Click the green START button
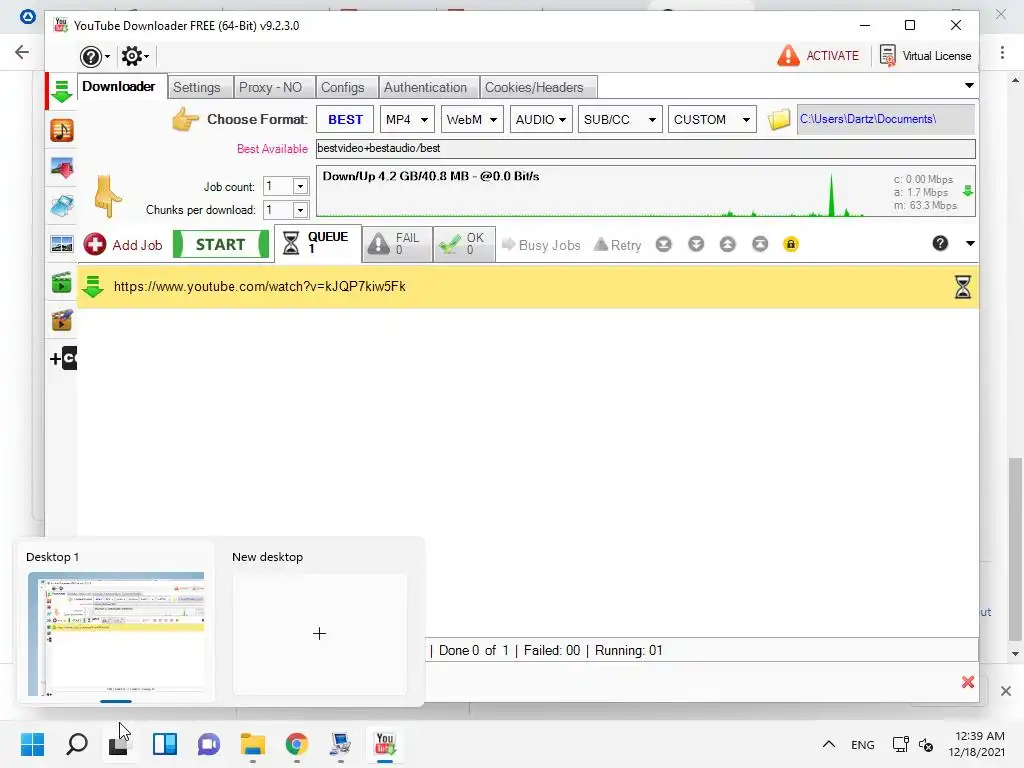This screenshot has width=1024, height=768. pyautogui.click(x=221, y=244)
